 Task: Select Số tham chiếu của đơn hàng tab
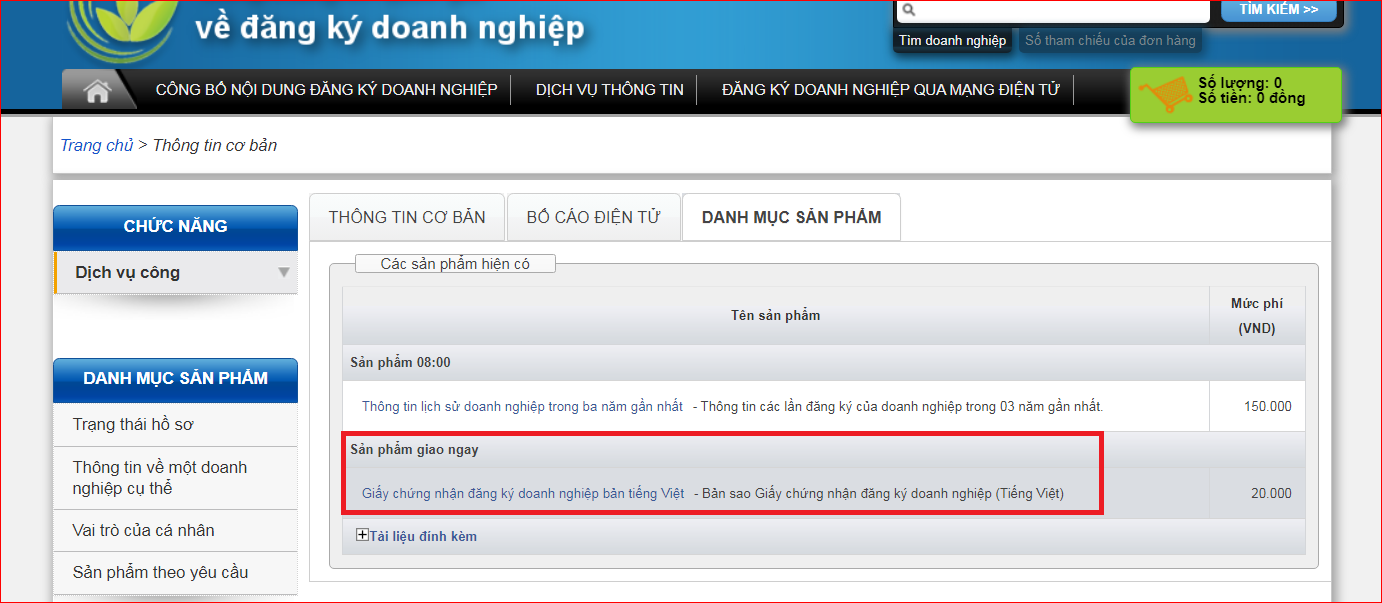[1110, 41]
